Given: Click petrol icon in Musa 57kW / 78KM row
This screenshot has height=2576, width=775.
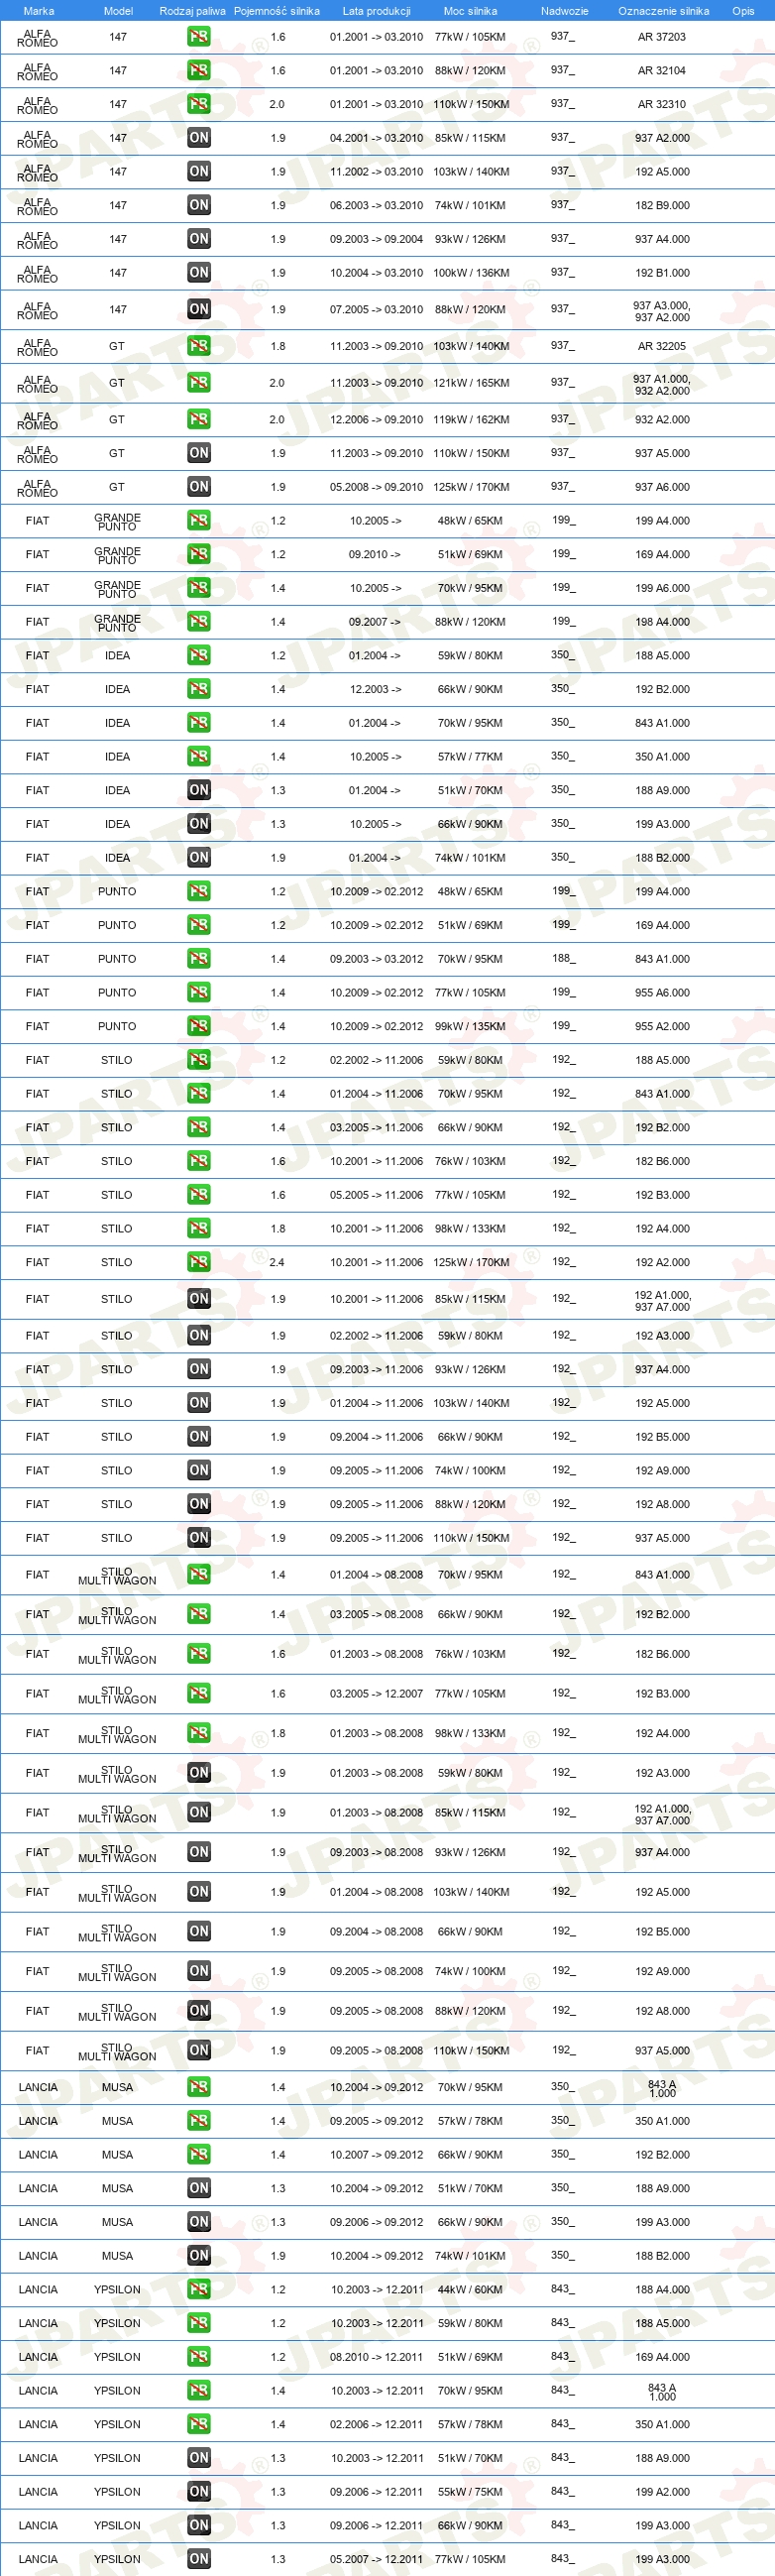Looking at the screenshot, I should pyautogui.click(x=199, y=2121).
